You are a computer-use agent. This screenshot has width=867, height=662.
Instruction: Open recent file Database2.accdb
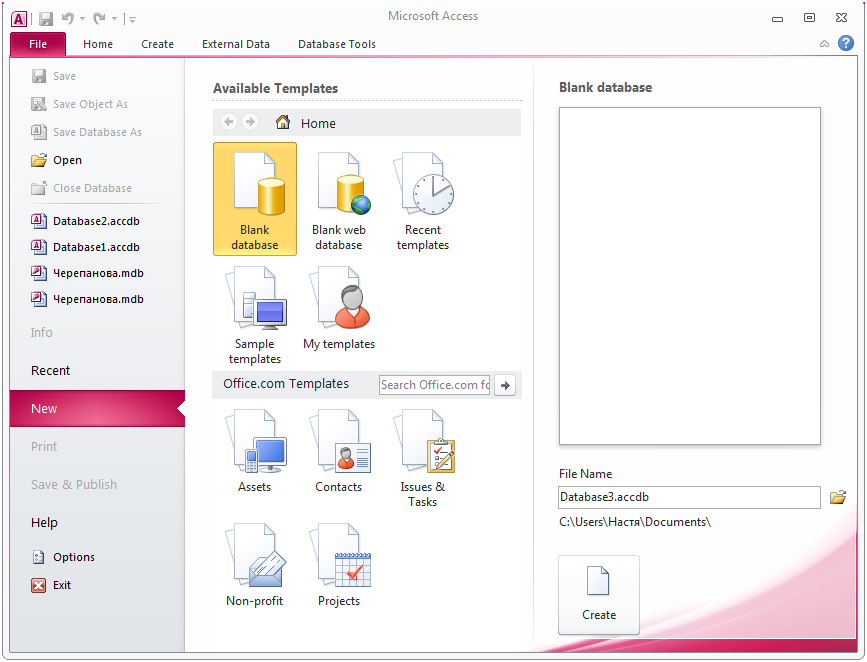click(85, 221)
